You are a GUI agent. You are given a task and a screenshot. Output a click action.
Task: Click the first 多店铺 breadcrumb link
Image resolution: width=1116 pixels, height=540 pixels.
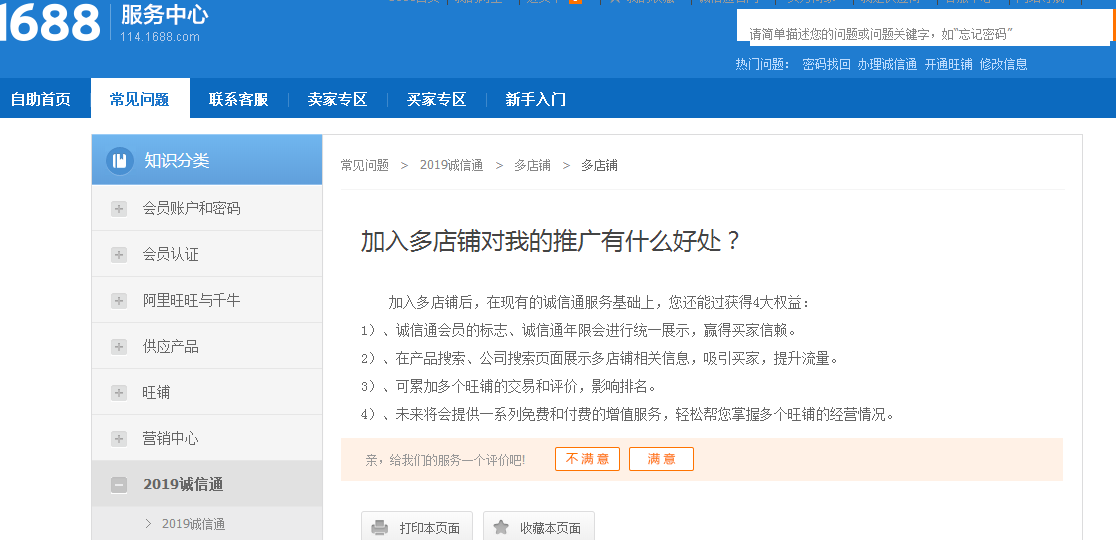click(532, 165)
